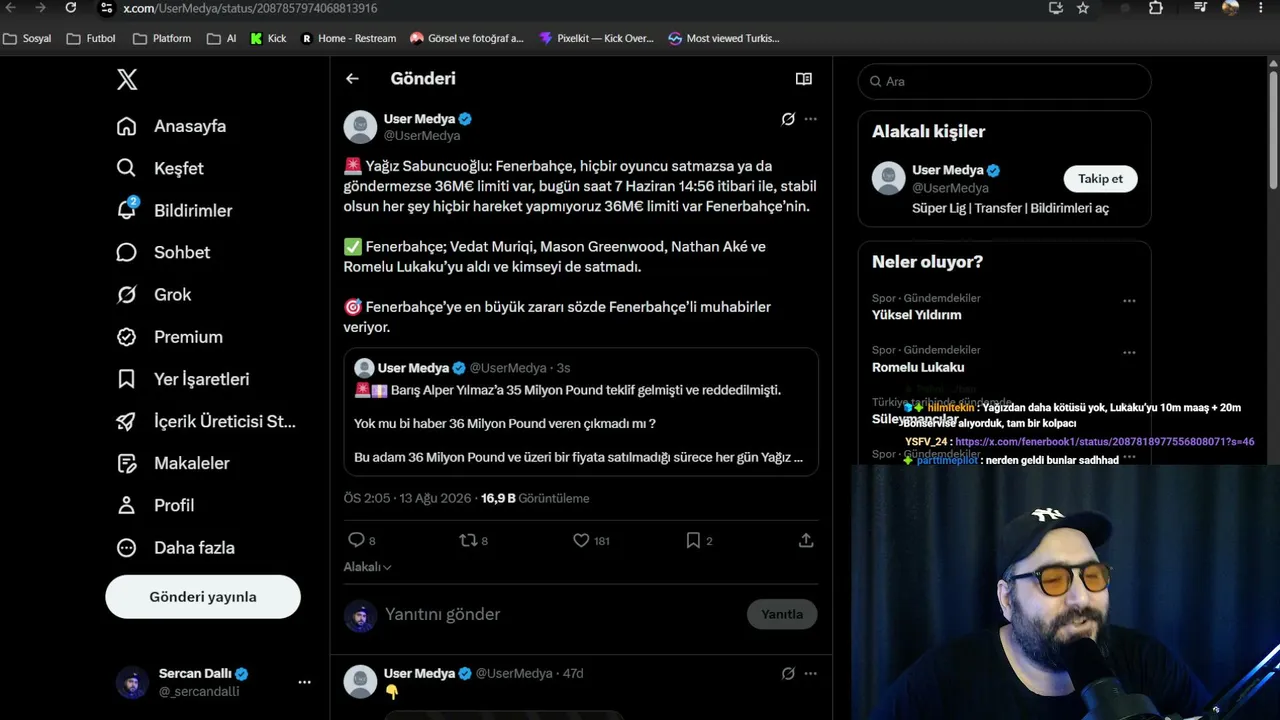Open İçerik Üreticisi studio
This screenshot has height=720, width=1280.
tap(206, 421)
